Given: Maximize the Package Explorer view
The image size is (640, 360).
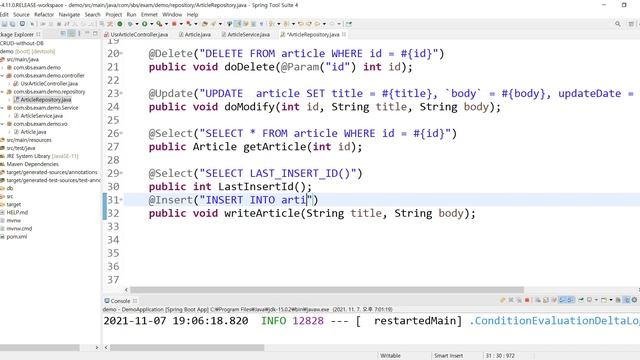Looking at the screenshot, I should [x=95, y=34].
